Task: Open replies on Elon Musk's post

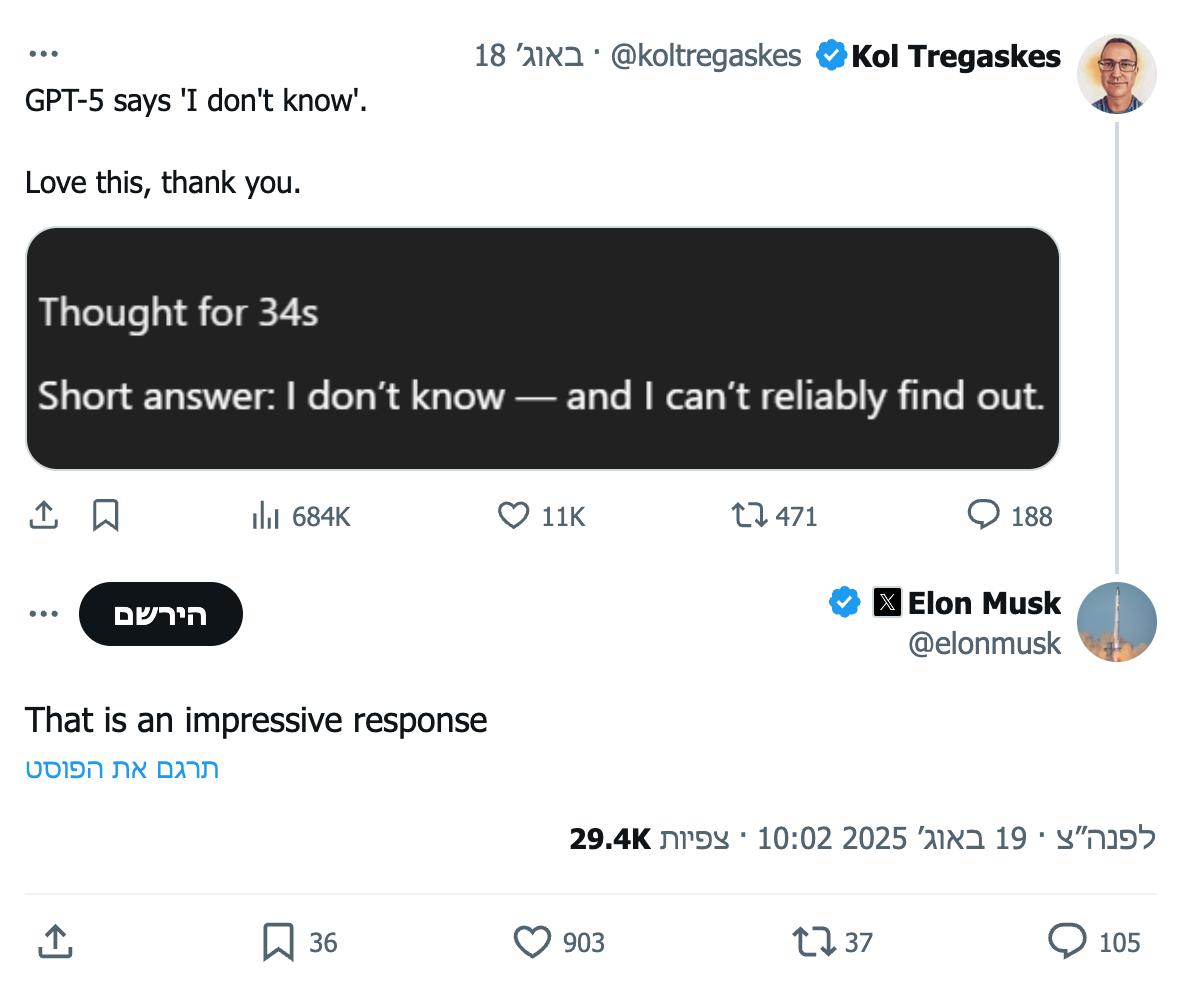Action: tap(1067, 942)
